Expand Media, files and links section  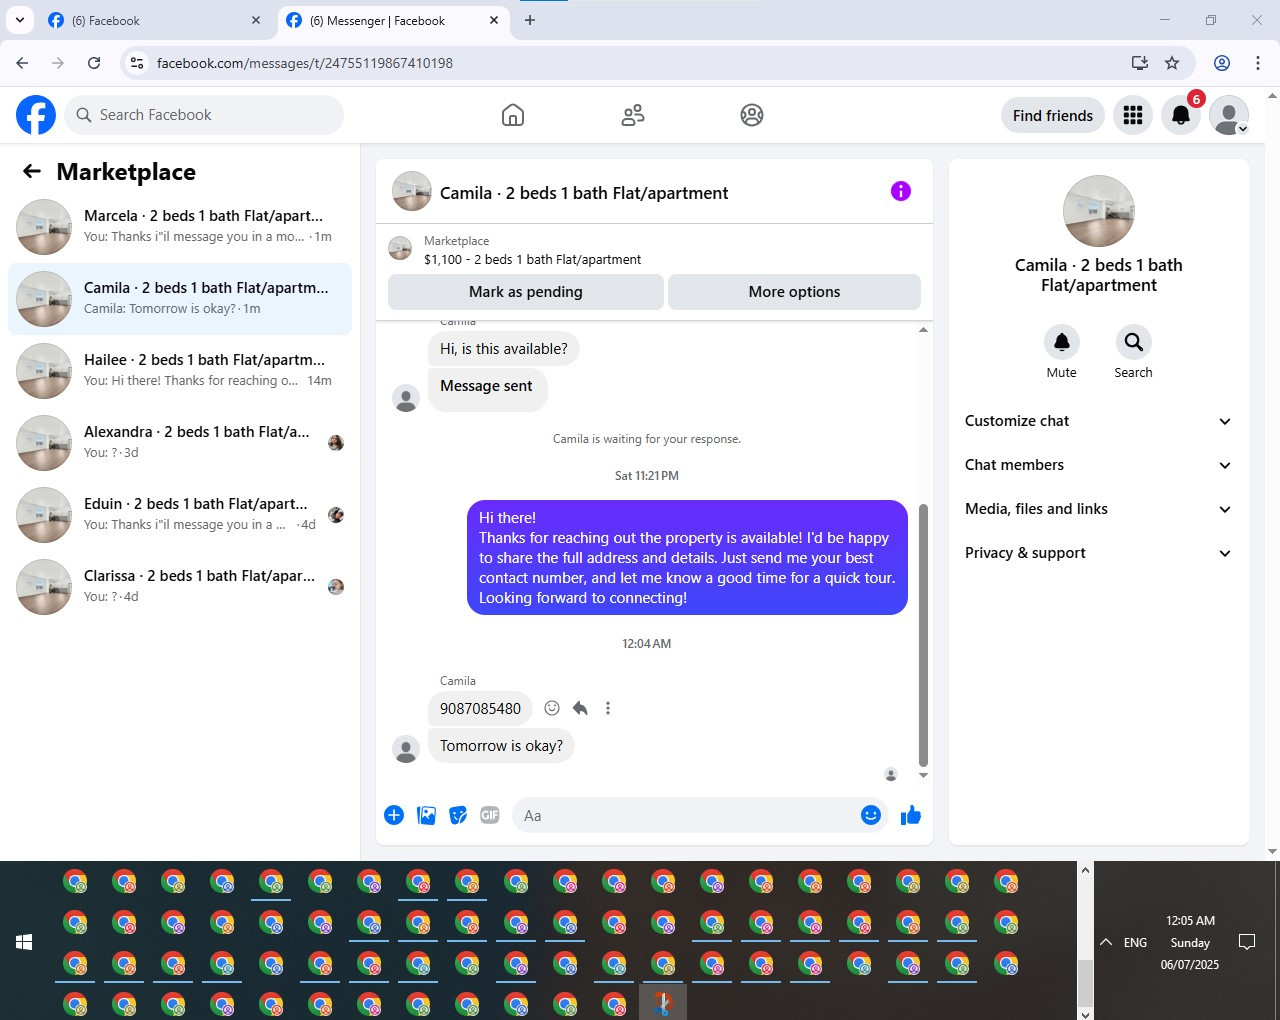point(1098,509)
